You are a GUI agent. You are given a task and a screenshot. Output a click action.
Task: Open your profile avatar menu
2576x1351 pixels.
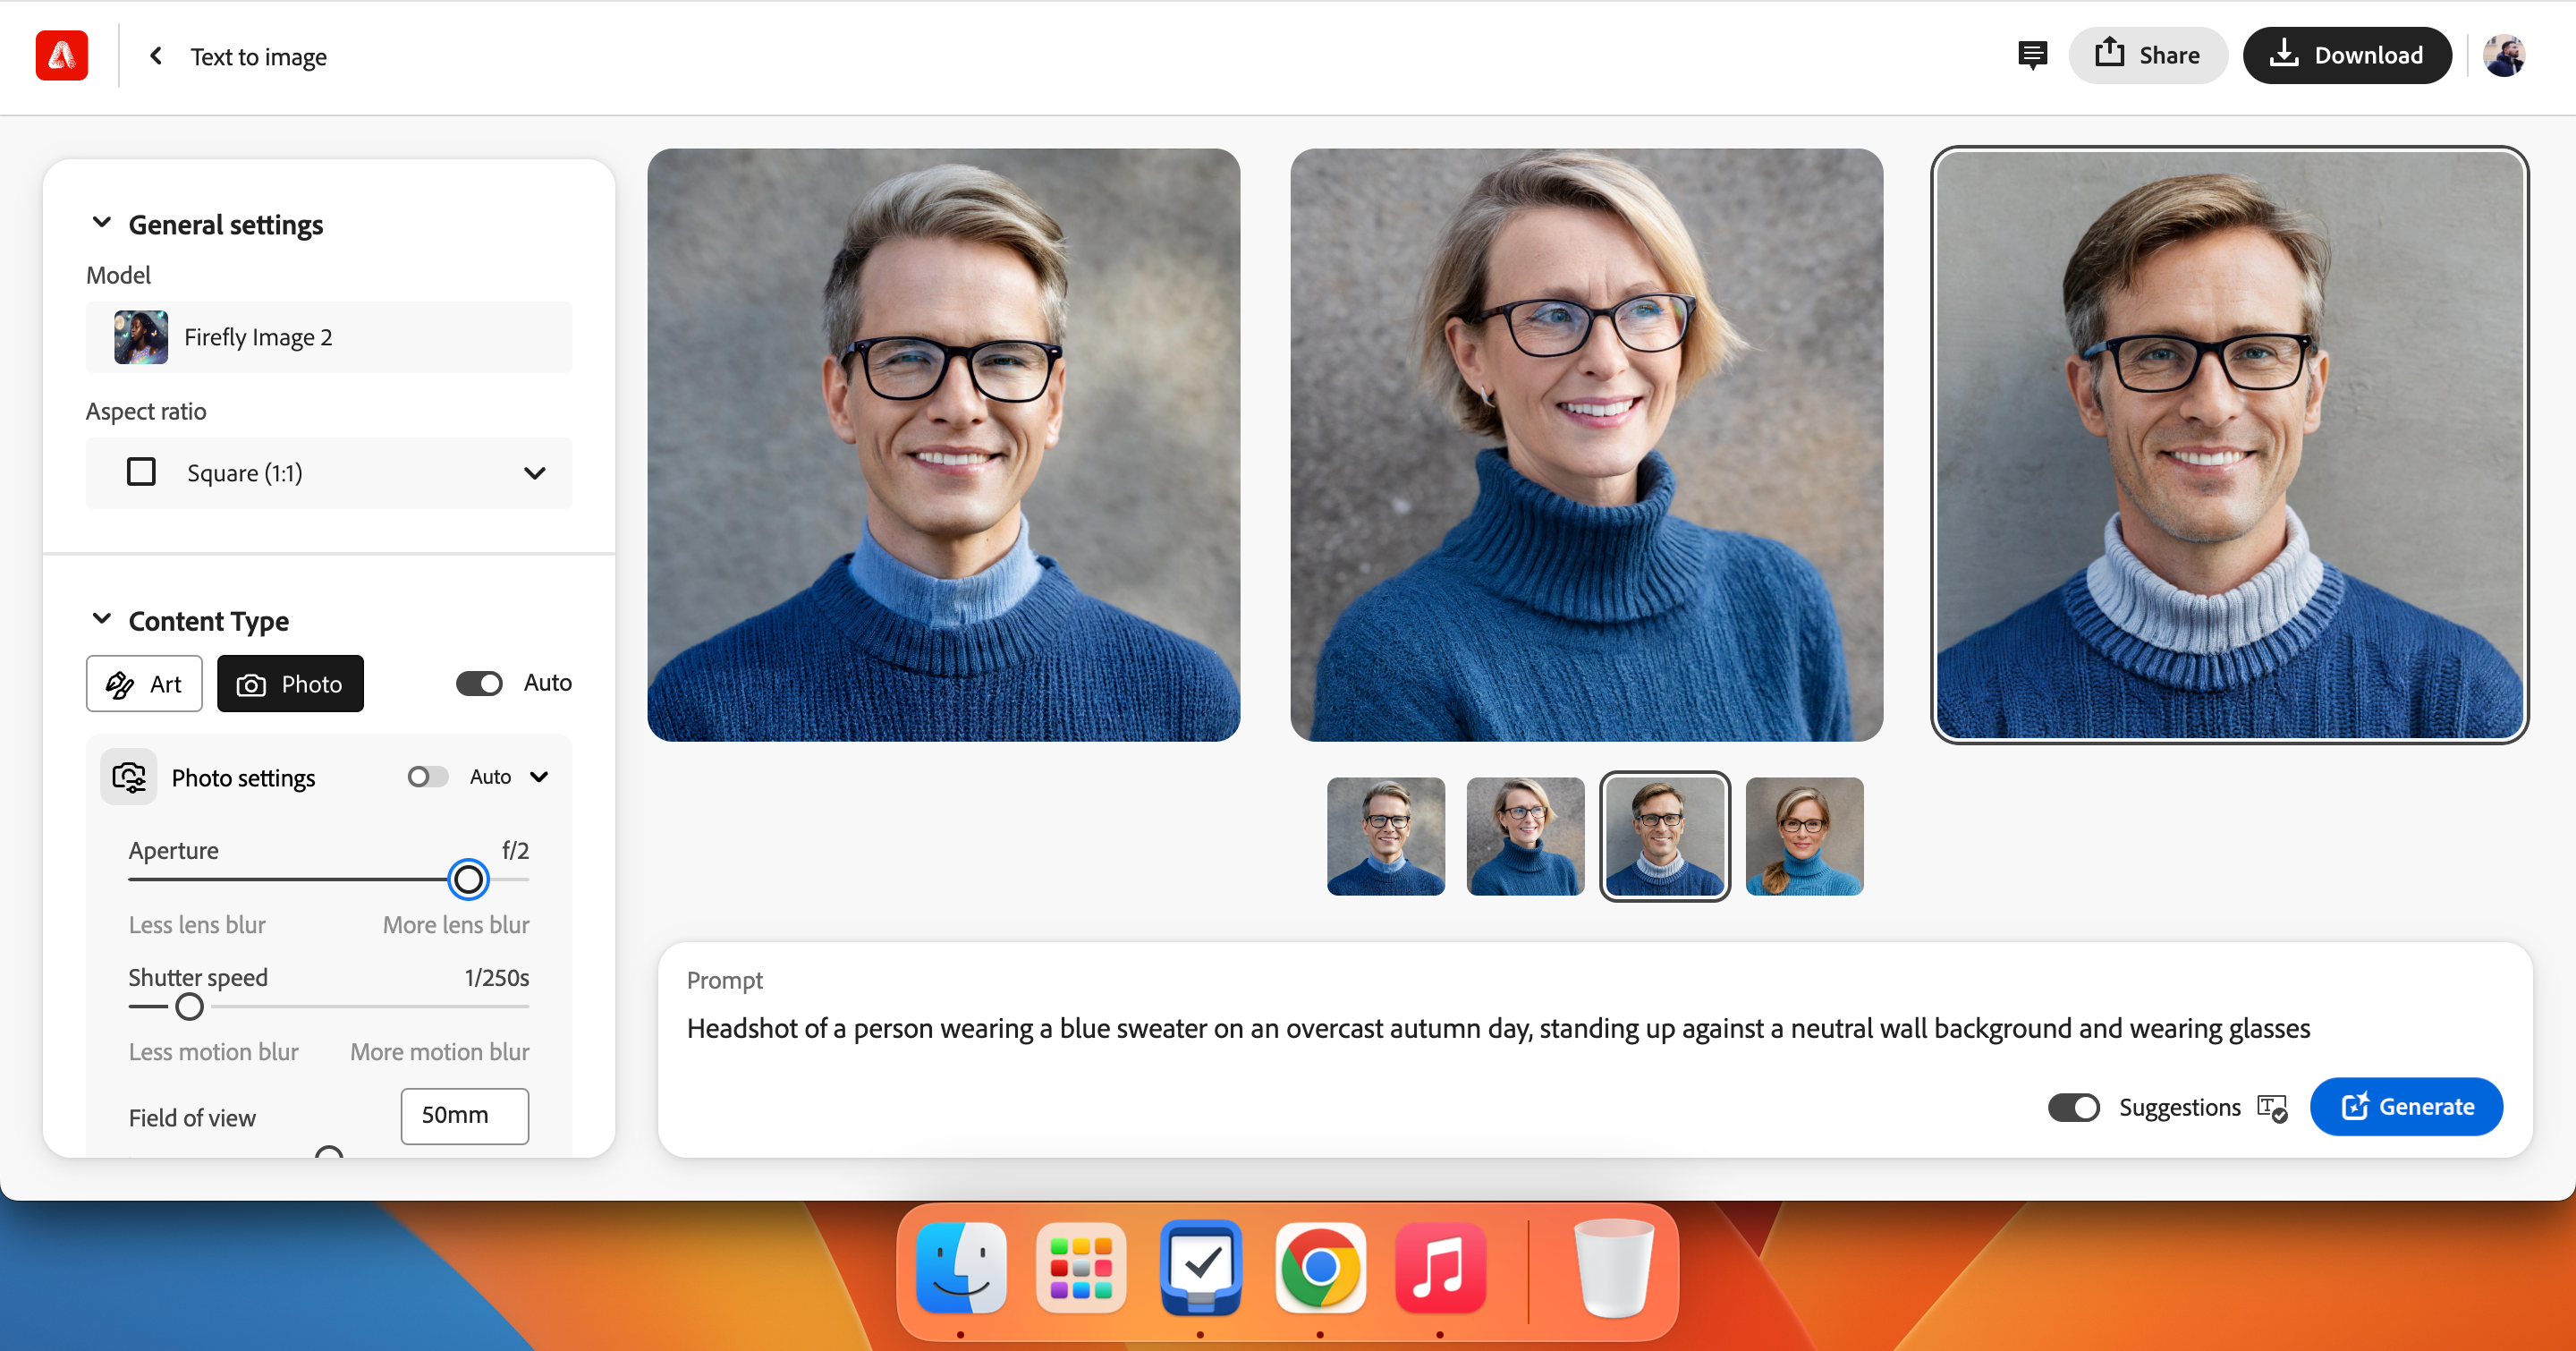click(x=2506, y=55)
